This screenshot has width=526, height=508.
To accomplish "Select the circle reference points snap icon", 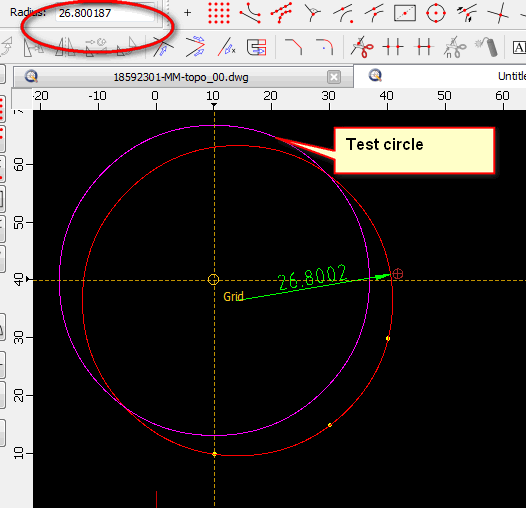I will [436, 13].
